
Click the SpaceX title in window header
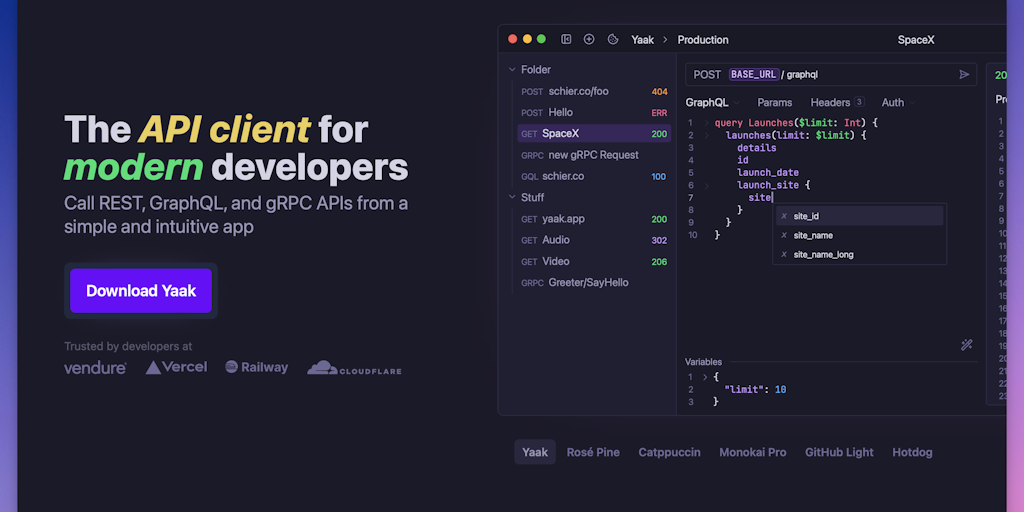pos(916,40)
